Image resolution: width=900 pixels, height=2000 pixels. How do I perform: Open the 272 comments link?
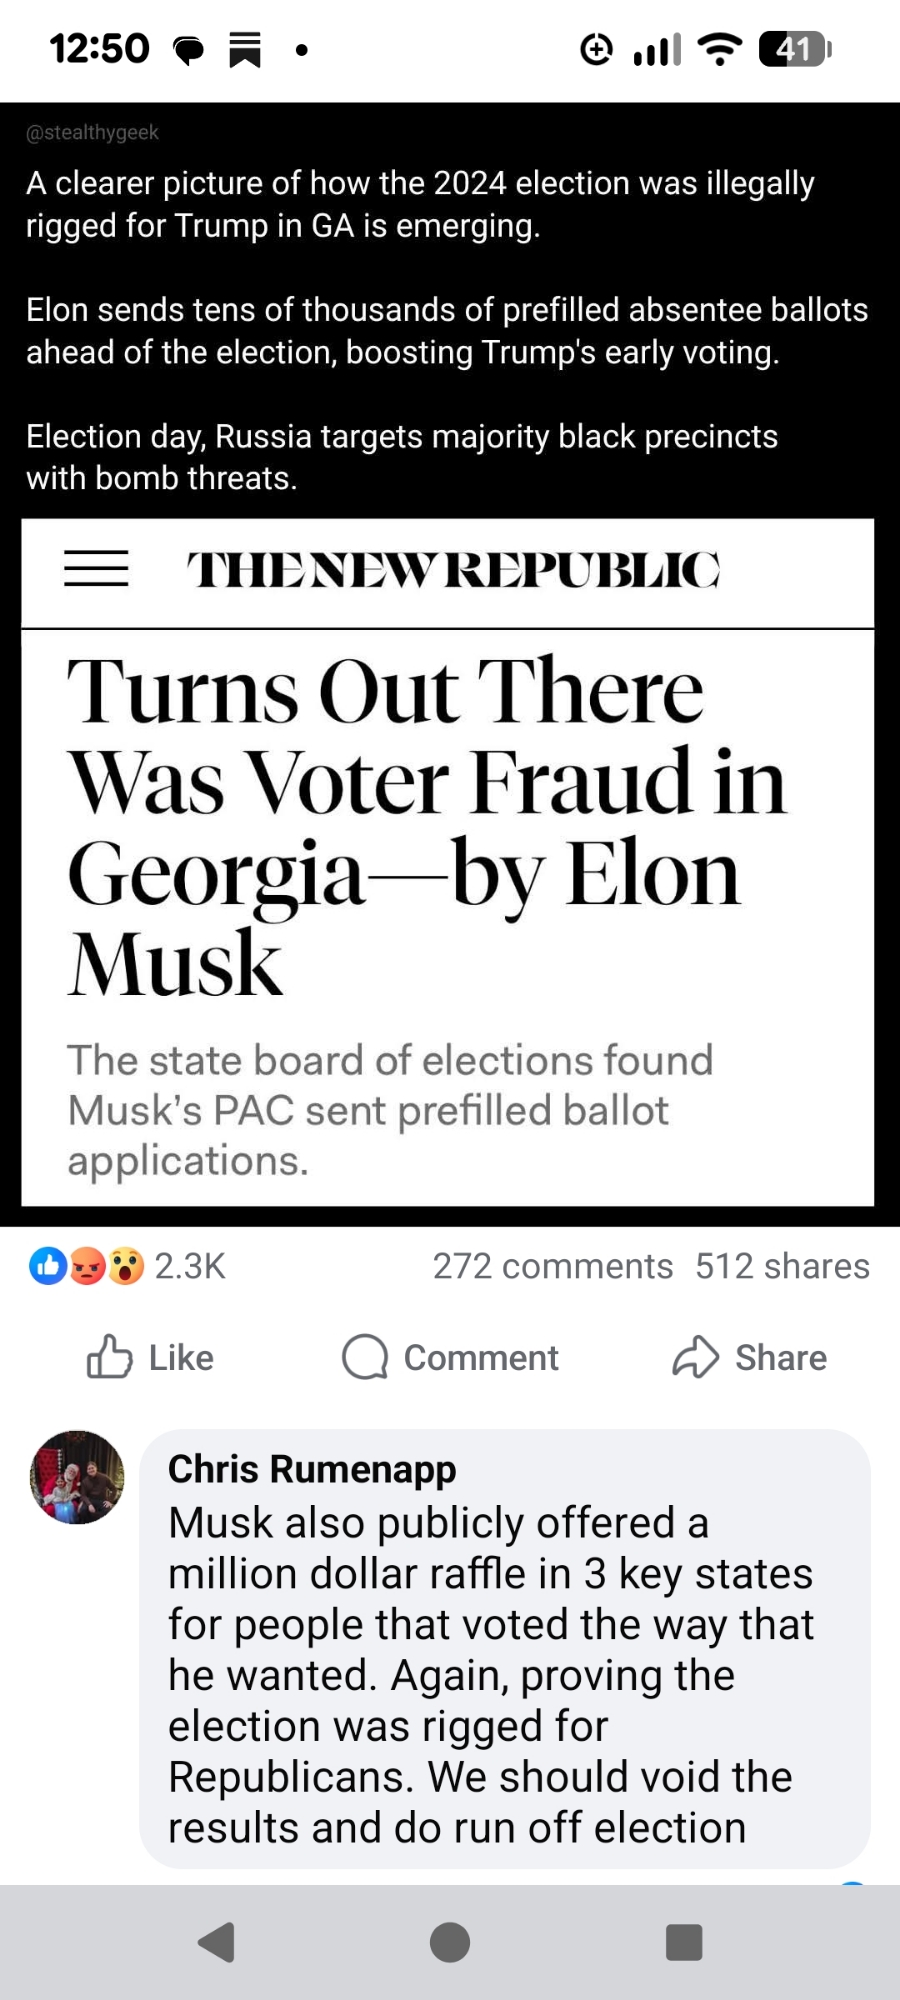552,1266
